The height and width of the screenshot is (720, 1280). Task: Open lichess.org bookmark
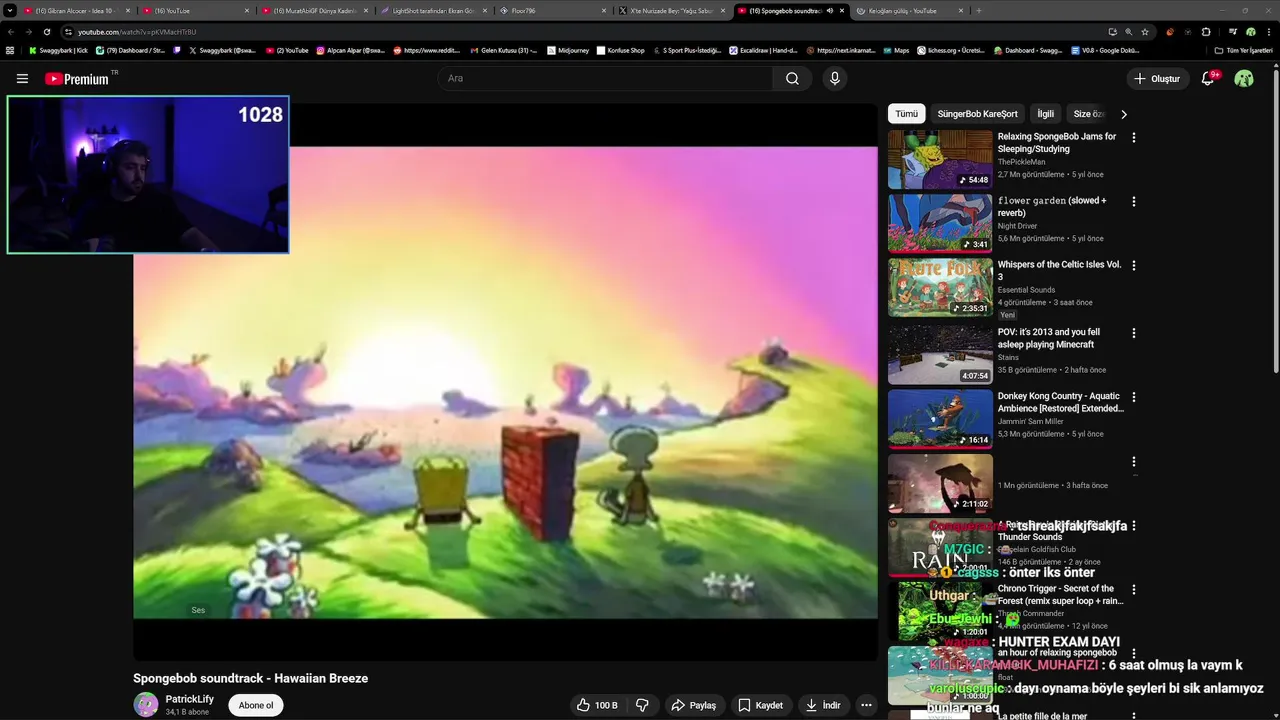(950, 50)
